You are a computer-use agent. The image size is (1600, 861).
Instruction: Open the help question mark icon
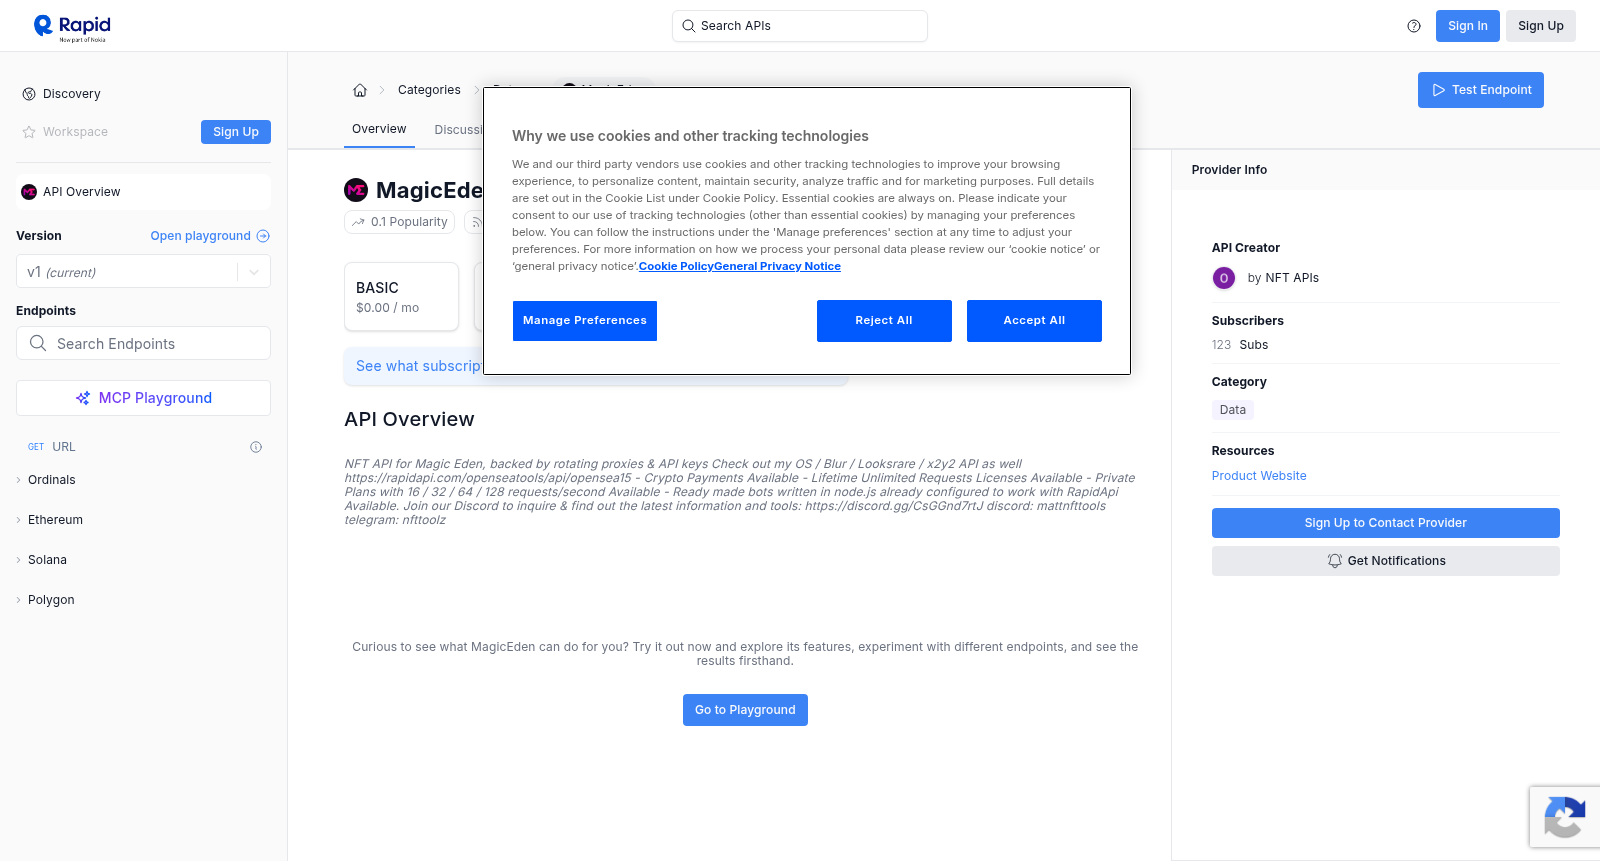[1414, 26]
